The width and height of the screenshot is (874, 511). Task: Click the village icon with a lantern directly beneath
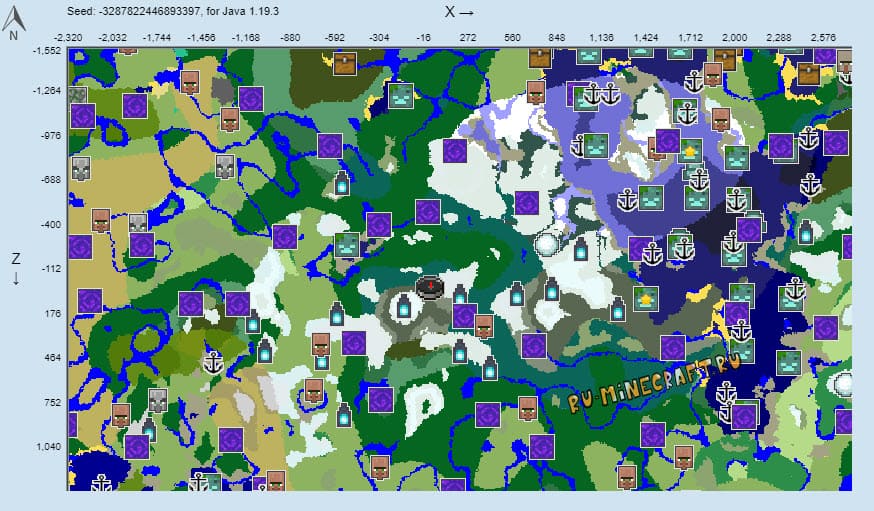(321, 345)
